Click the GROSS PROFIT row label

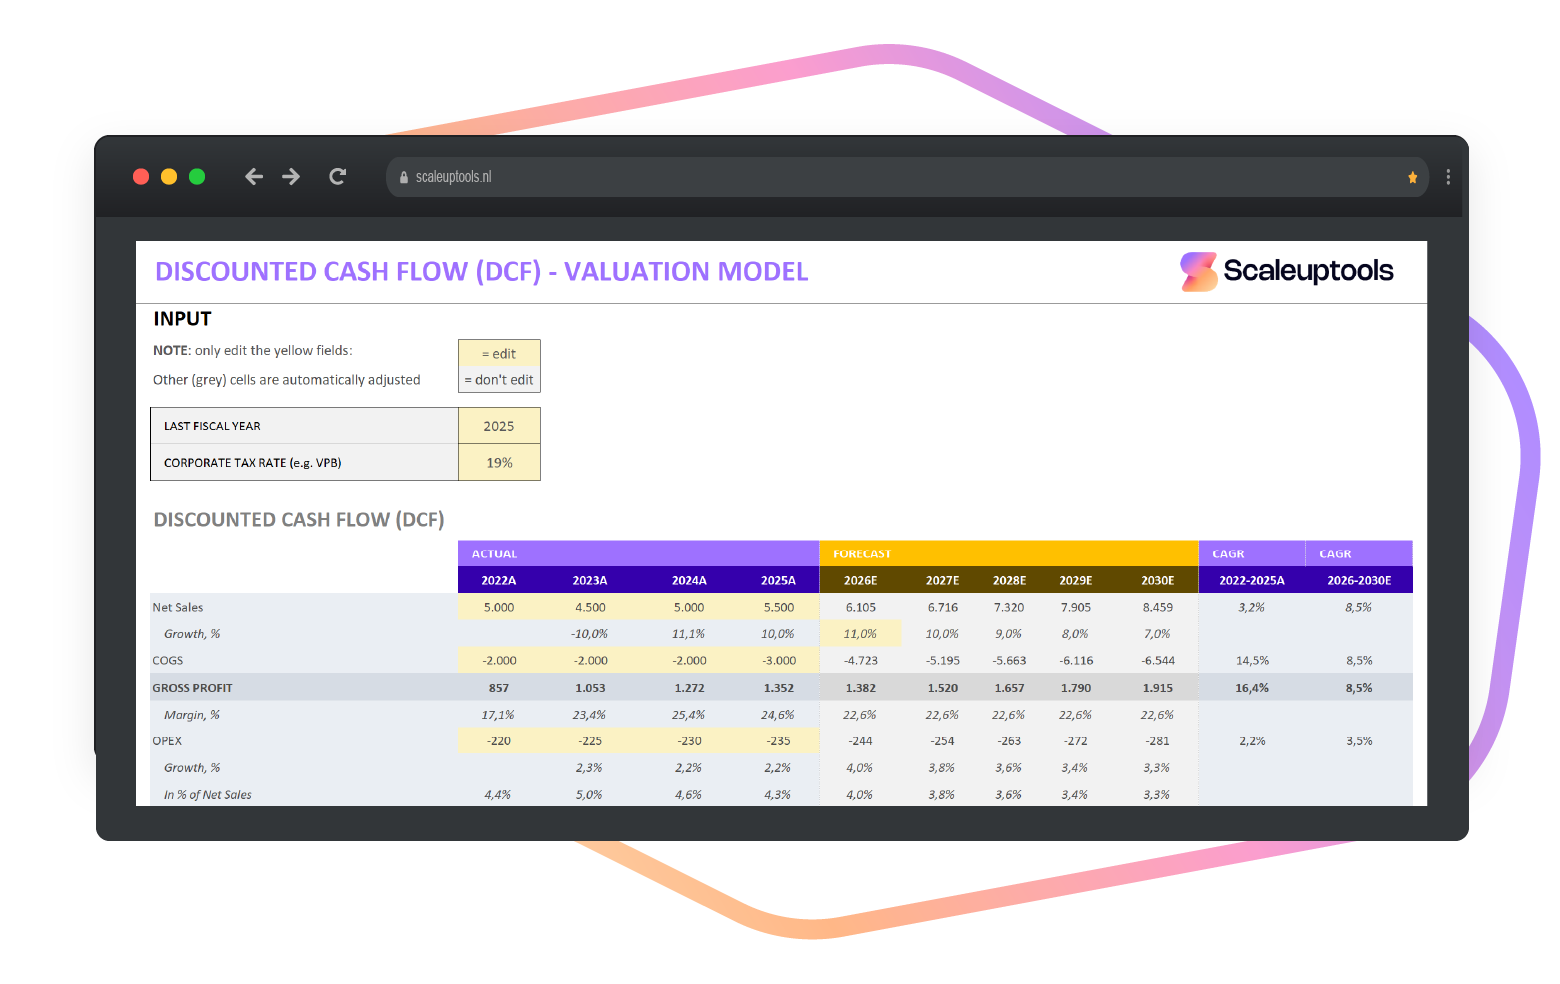click(193, 687)
